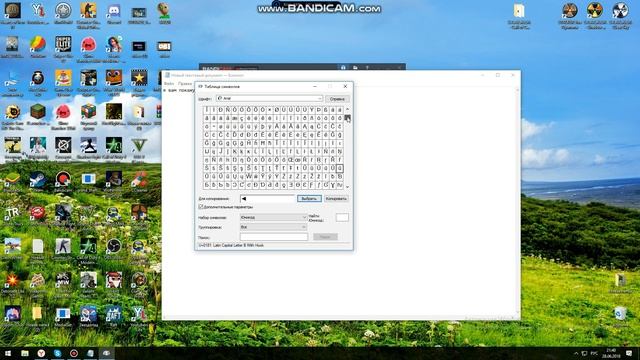Open the Super Lite game shortcut

[x=63, y=44]
